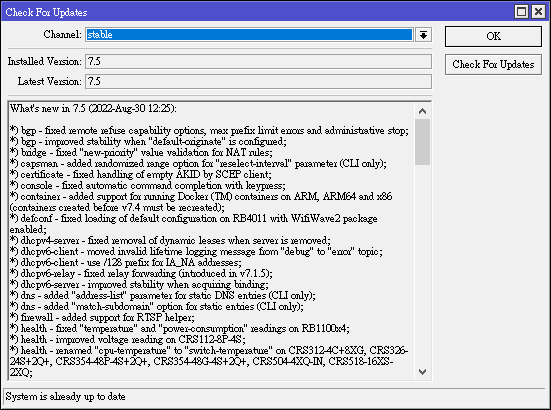Click the bgp "default-originate" changelog line
This screenshot has height=410, width=551.
pos(148,141)
